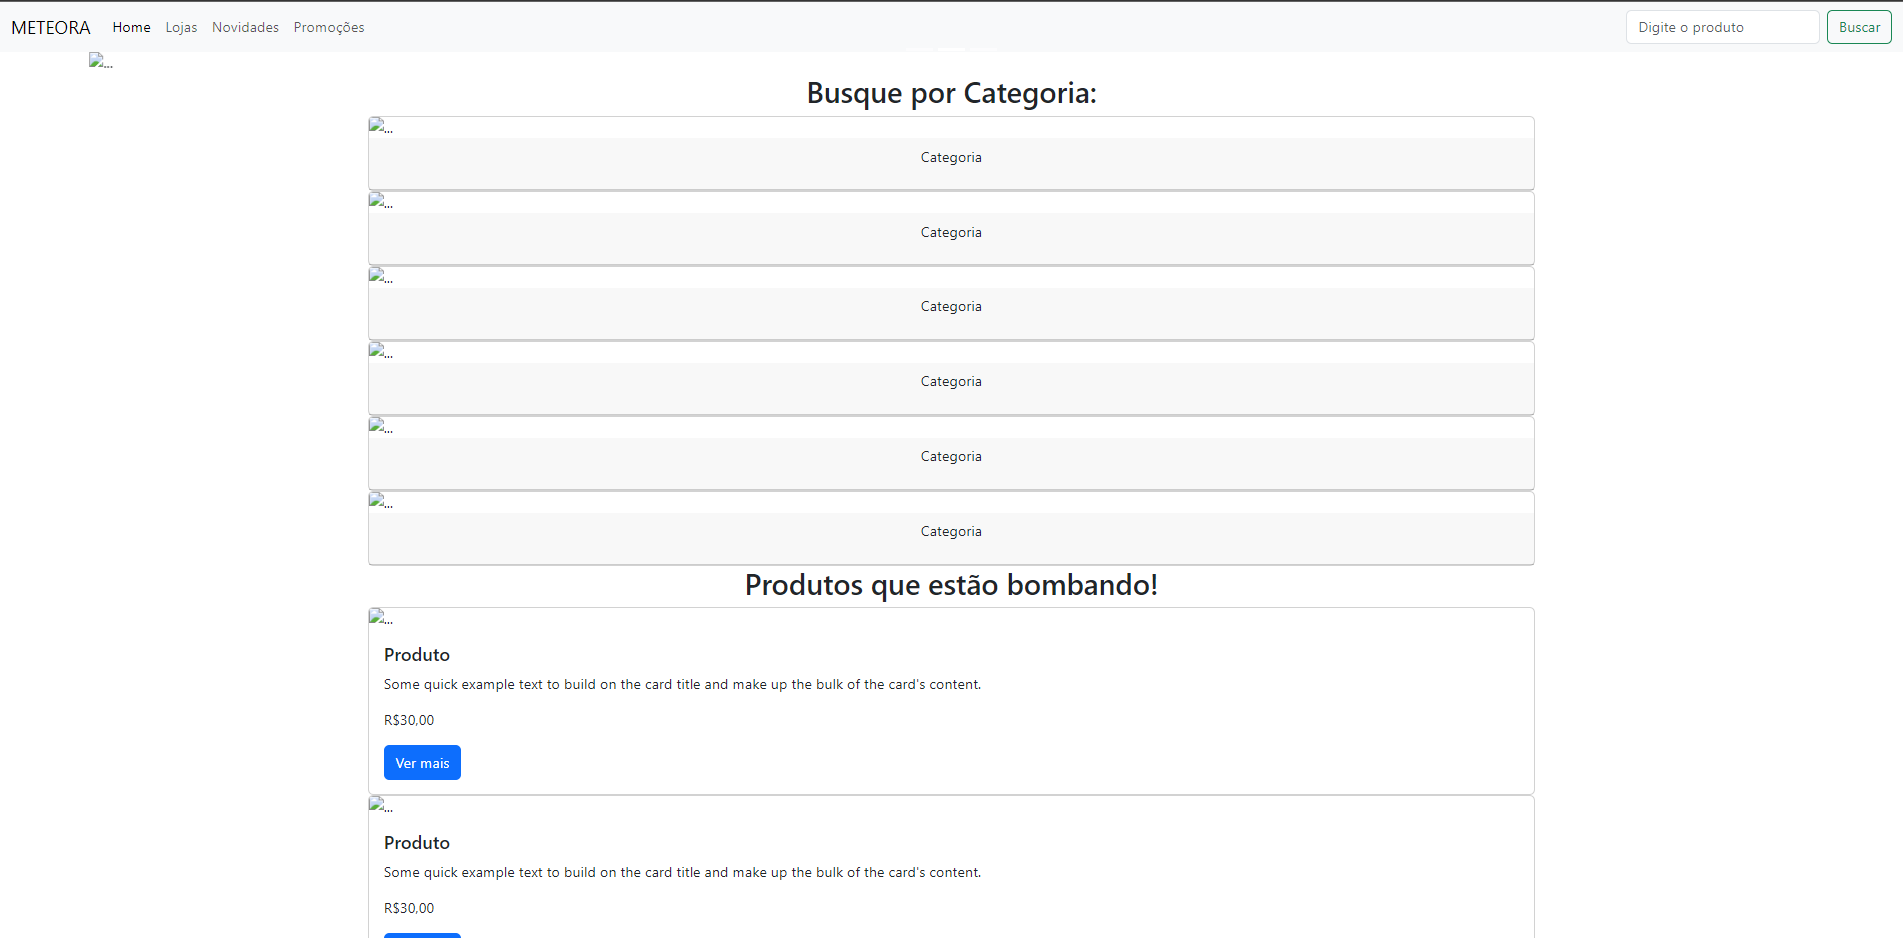1903x938 pixels.
Task: Open the Lojas nav link
Action: (x=181, y=27)
